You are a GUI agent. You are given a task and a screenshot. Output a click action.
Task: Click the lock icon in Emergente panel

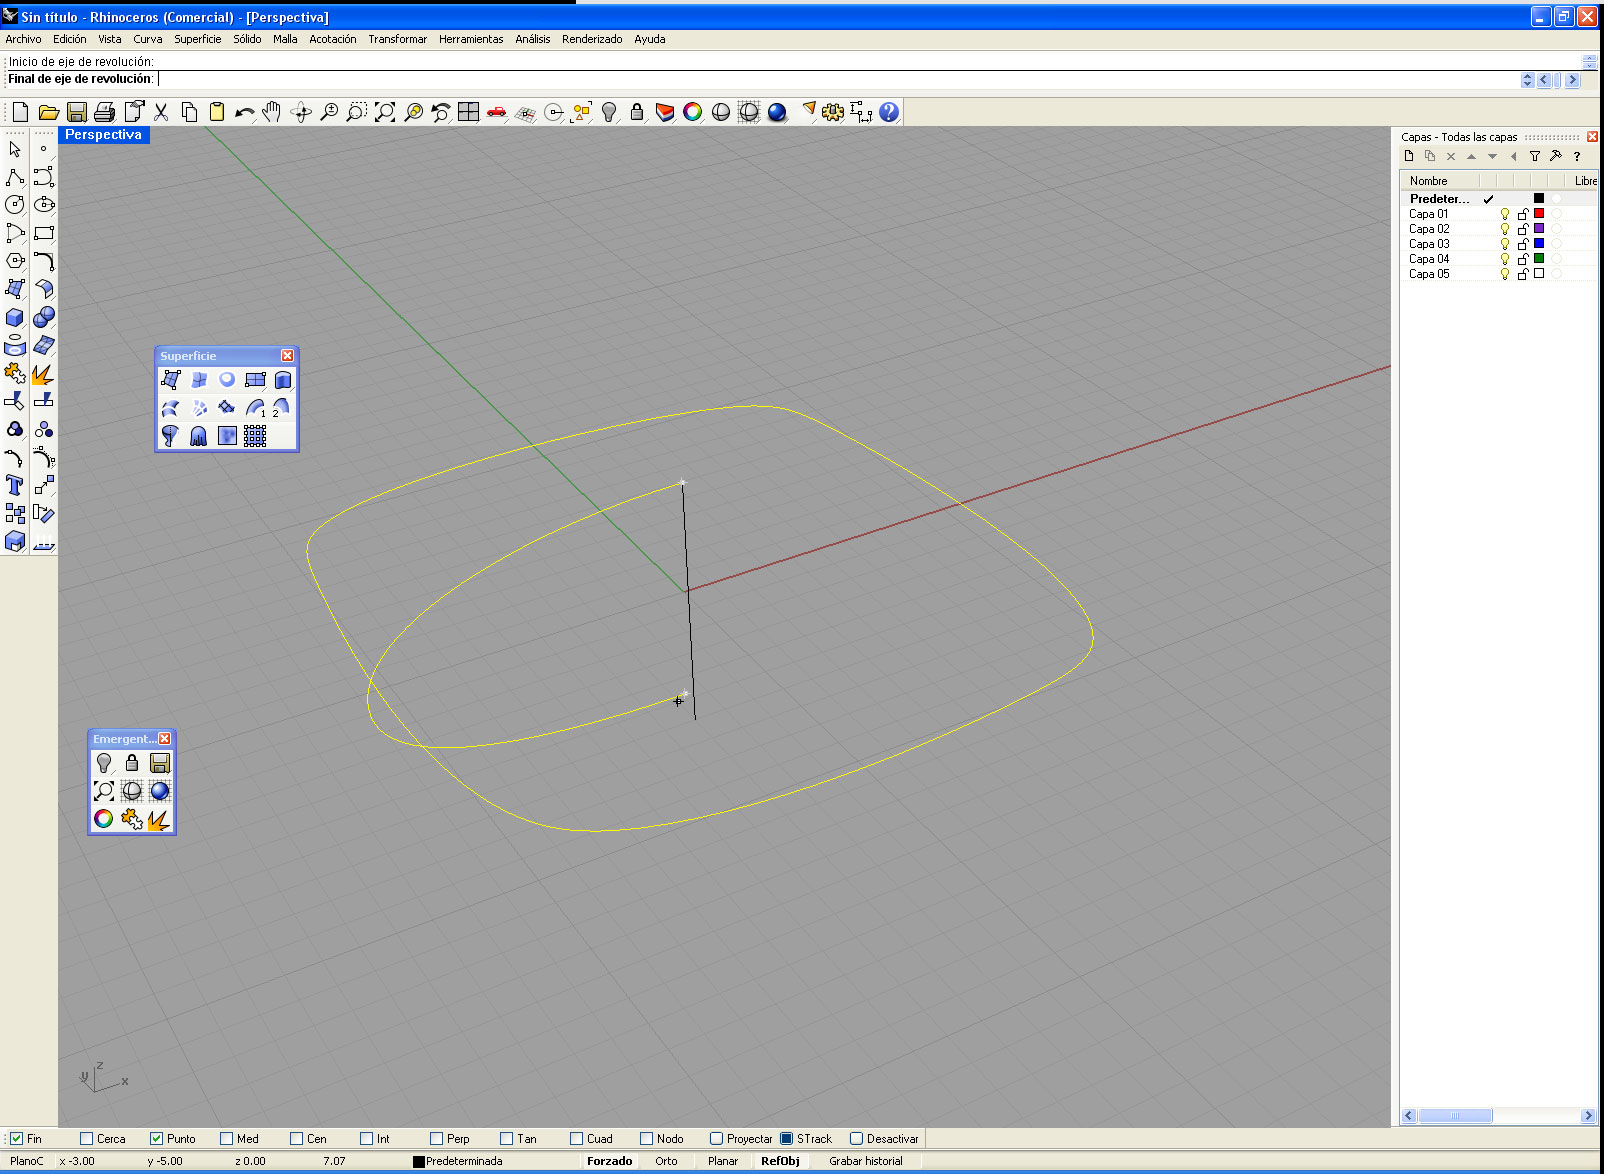point(132,763)
